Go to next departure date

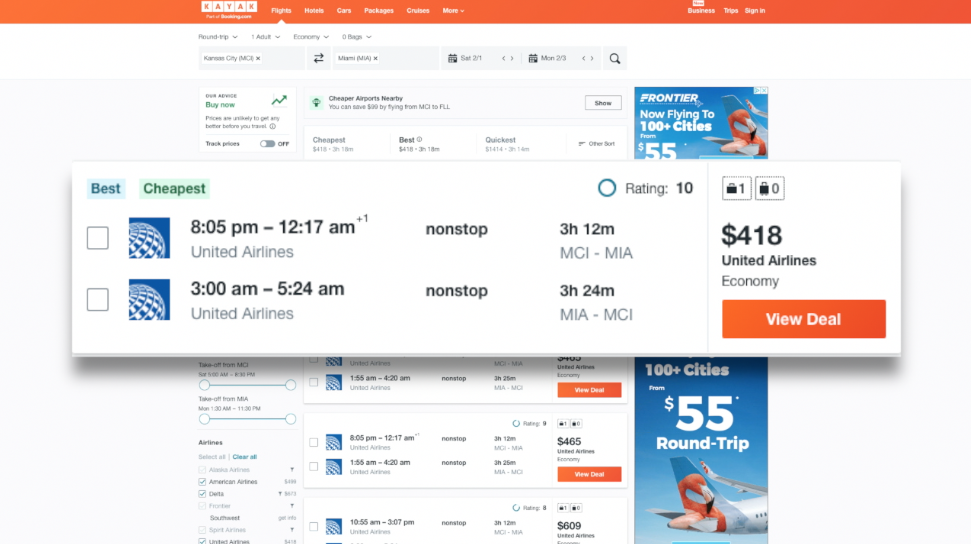[x=512, y=58]
